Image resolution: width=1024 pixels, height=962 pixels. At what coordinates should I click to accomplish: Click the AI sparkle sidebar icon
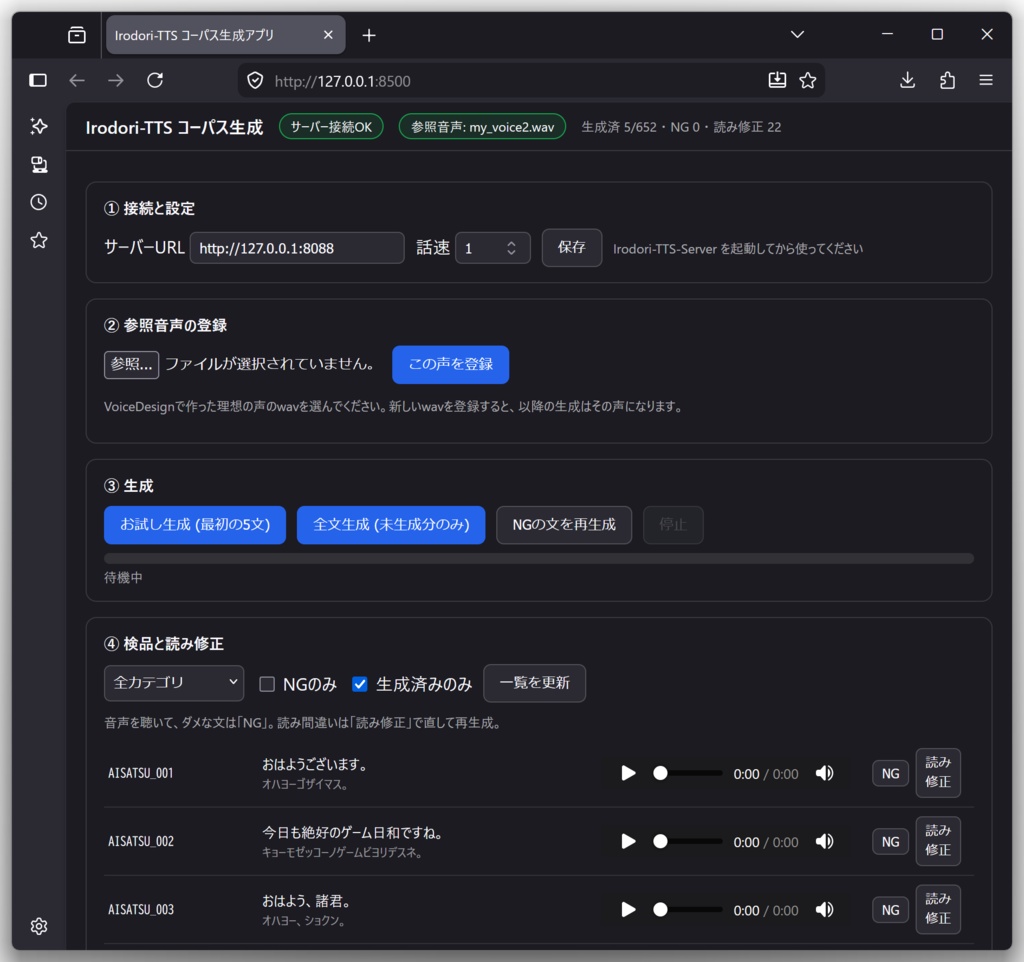tap(39, 126)
